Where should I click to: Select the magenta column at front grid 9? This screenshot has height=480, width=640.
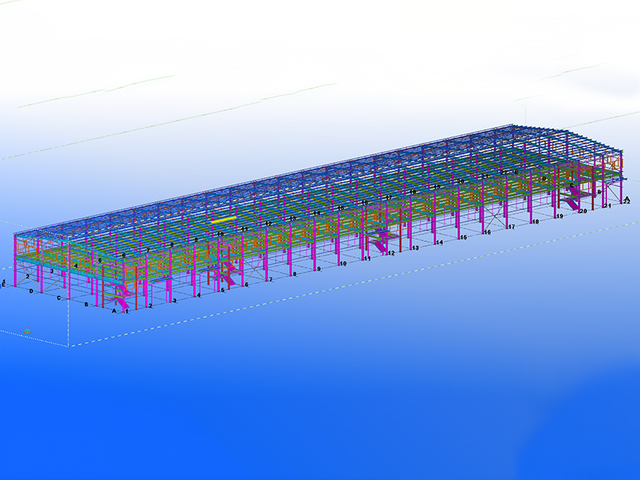click(314, 244)
